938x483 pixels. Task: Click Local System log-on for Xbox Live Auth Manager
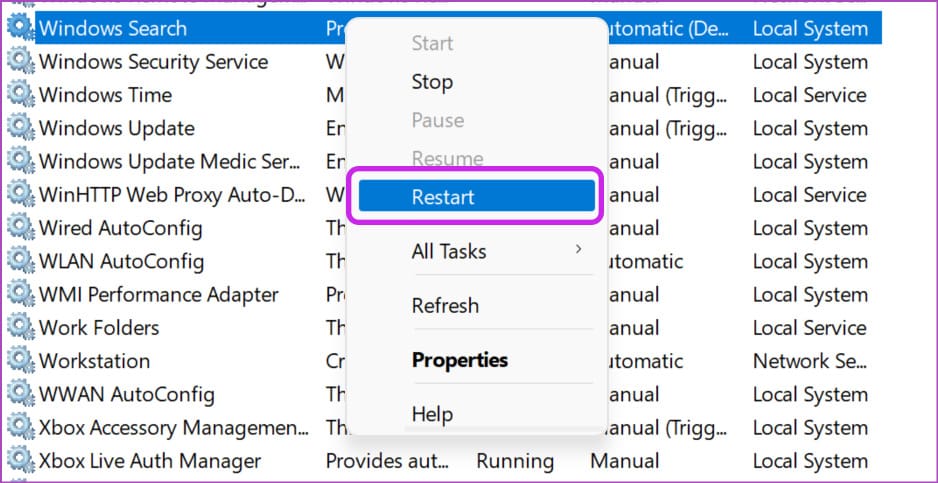click(x=810, y=462)
